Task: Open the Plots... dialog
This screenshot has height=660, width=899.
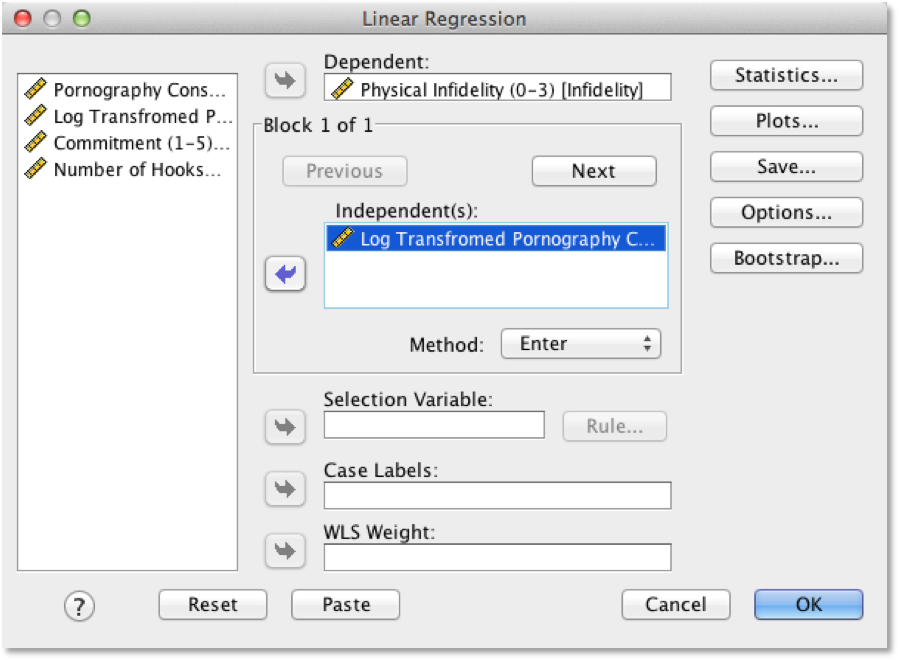Action: pyautogui.click(x=786, y=121)
